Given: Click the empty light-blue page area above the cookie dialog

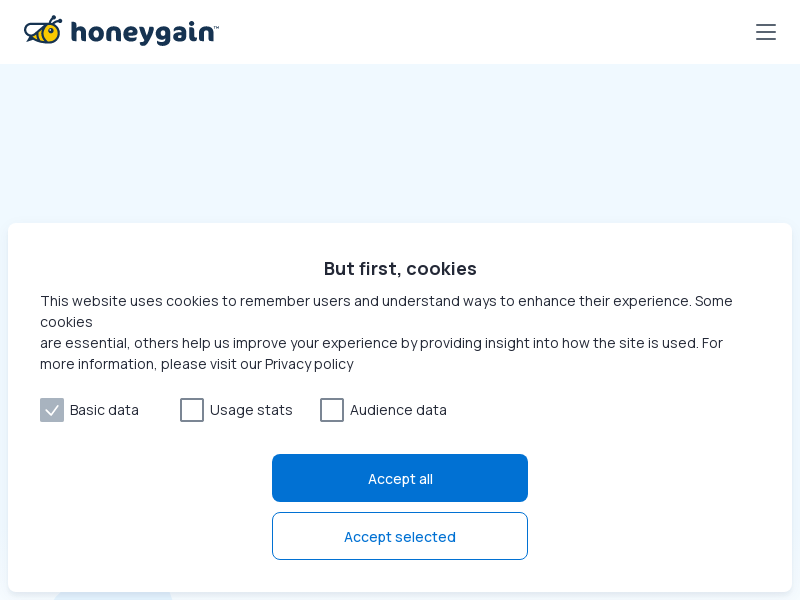Looking at the screenshot, I should coord(400,143).
